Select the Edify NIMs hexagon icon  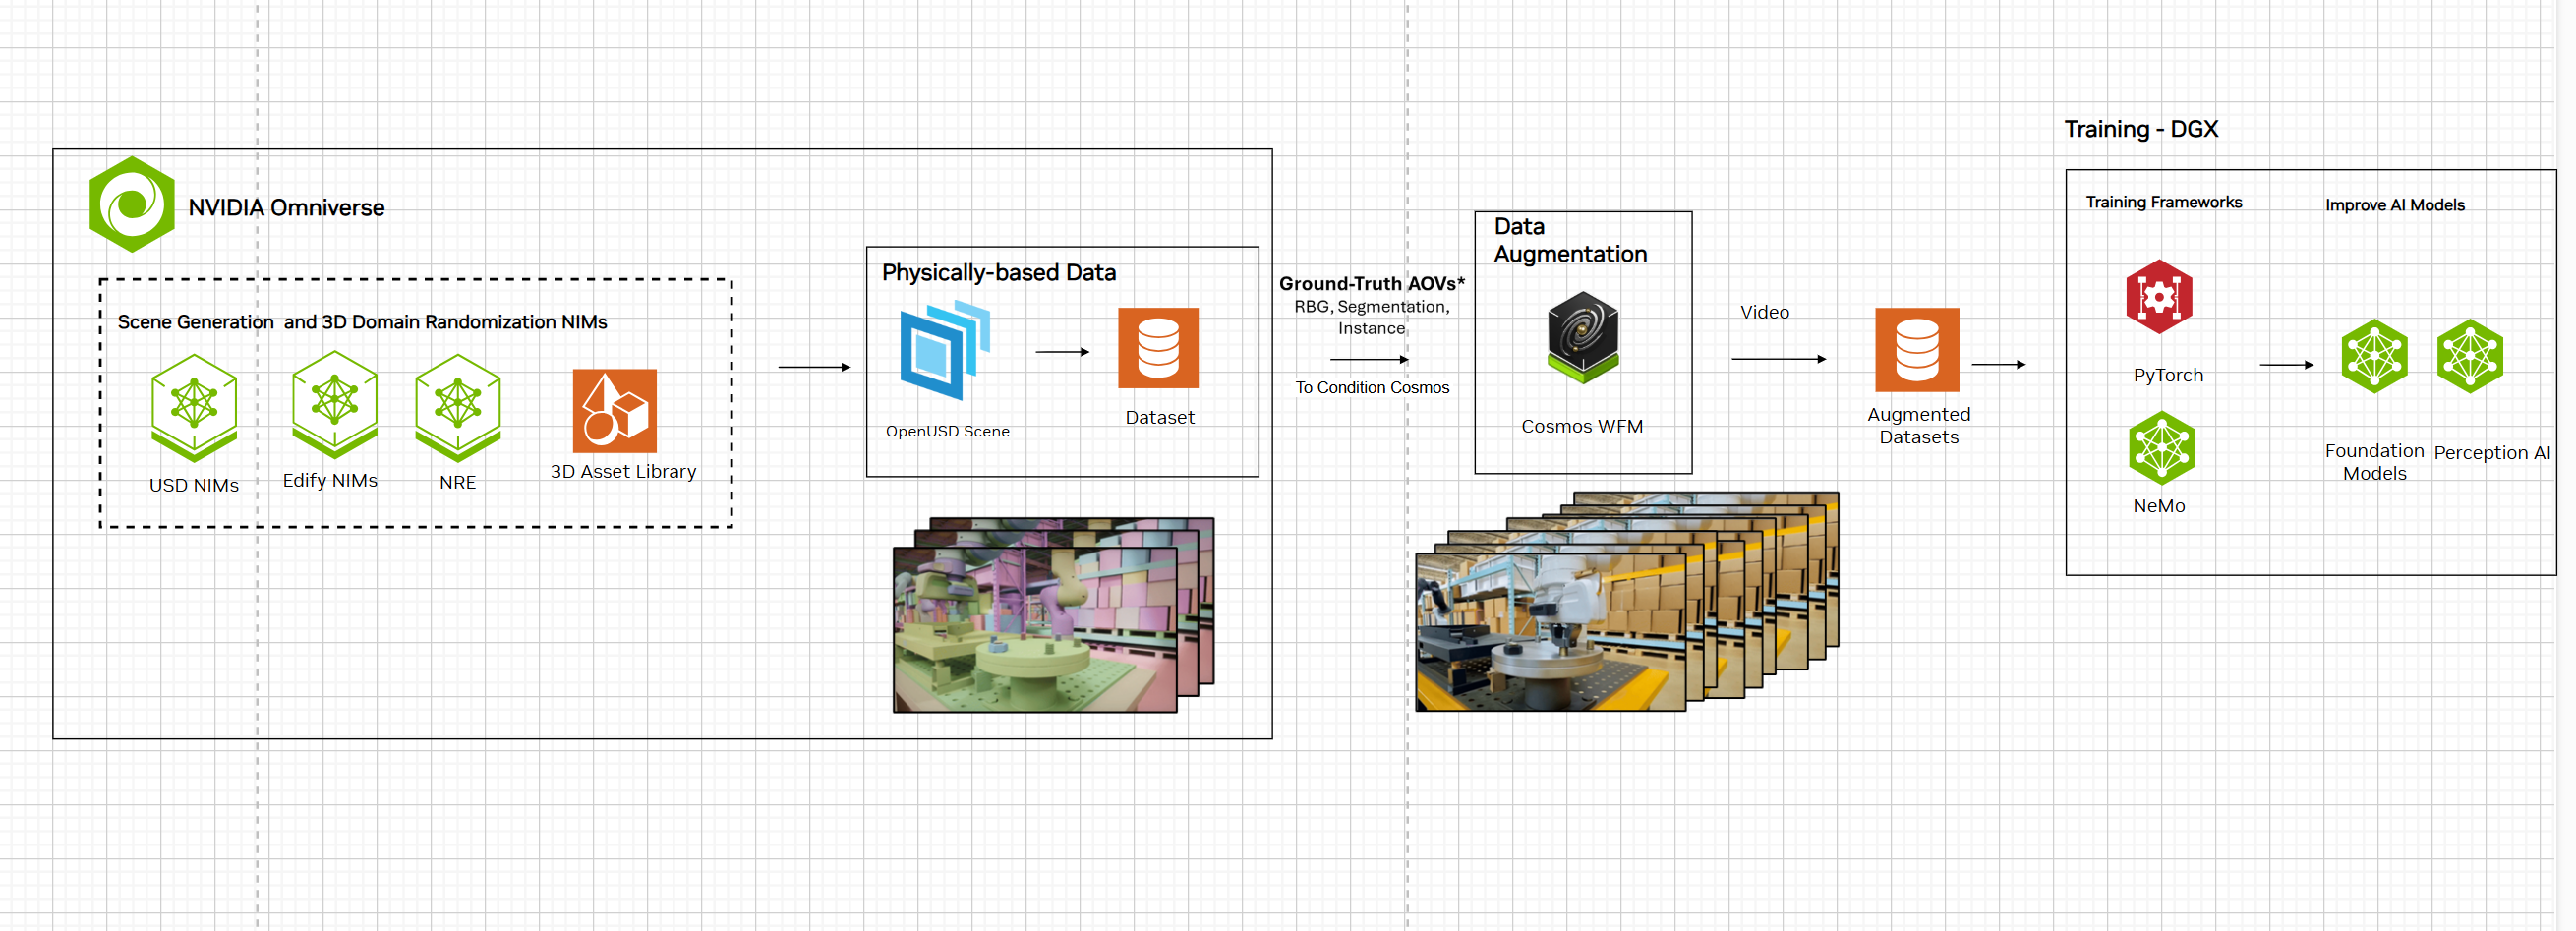click(x=334, y=403)
